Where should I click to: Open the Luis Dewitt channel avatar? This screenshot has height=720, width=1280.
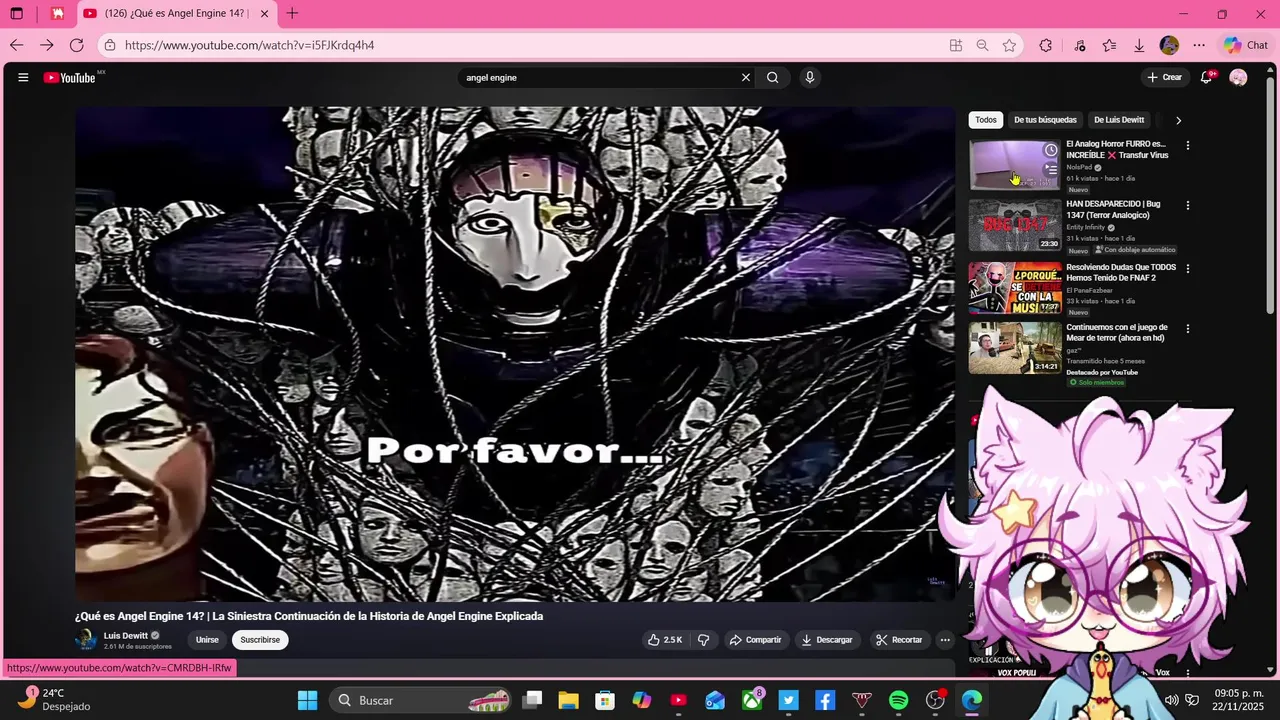86,640
